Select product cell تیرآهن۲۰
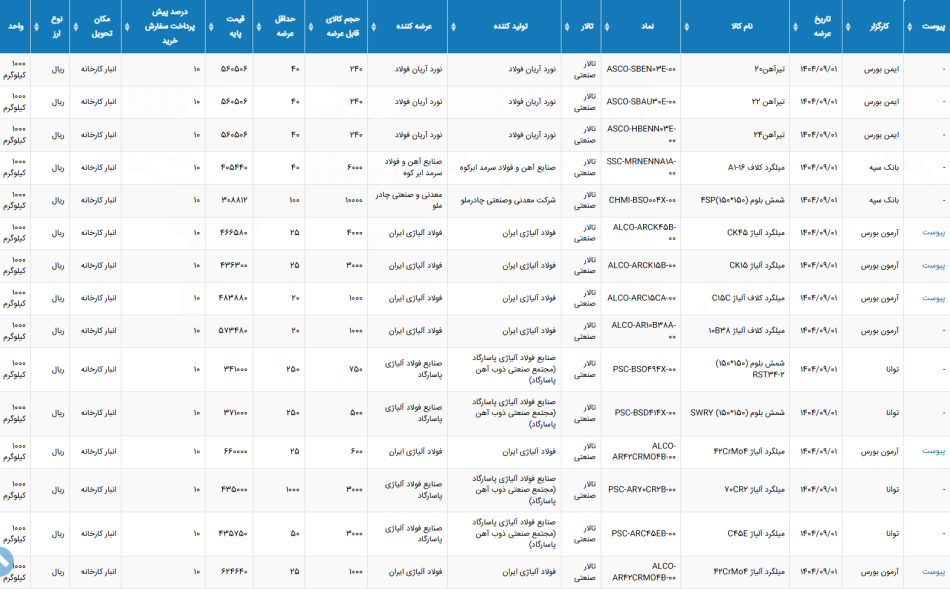 769,69
